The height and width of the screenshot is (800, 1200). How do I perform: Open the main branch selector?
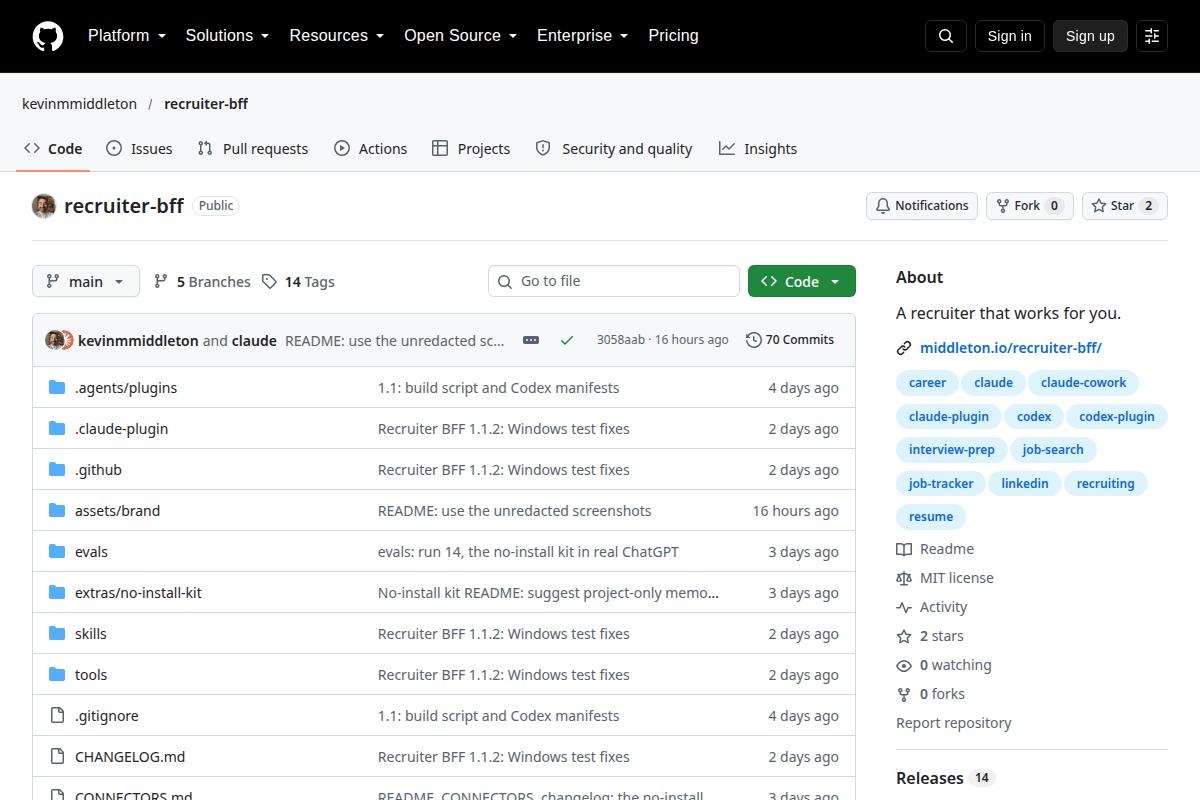pyautogui.click(x=86, y=282)
